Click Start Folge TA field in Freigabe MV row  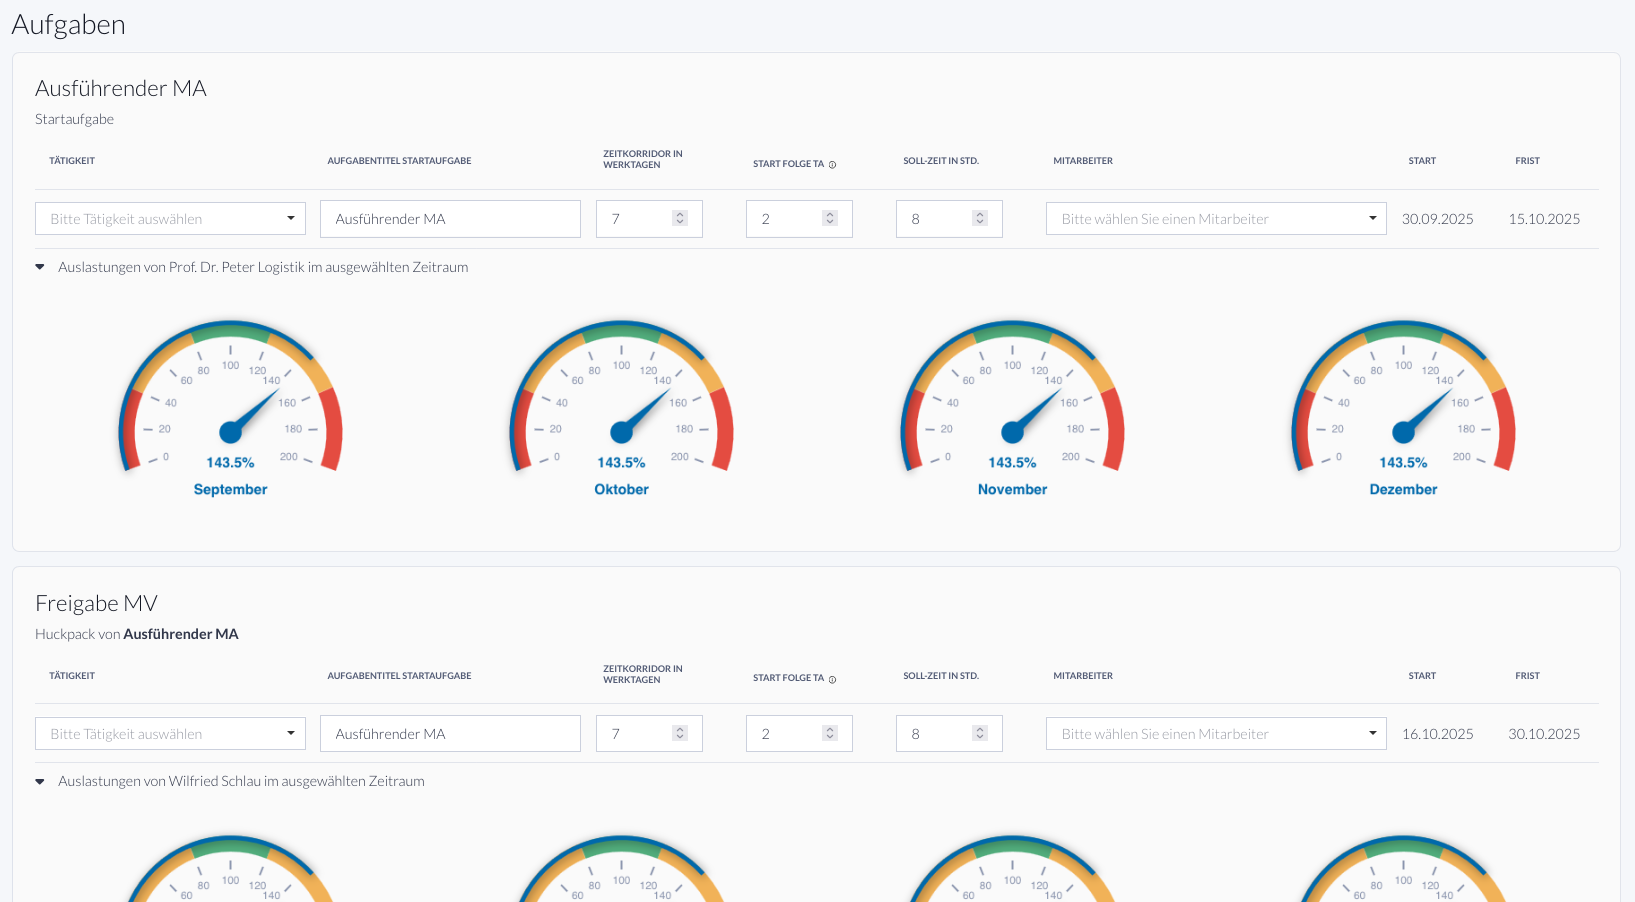(x=785, y=734)
